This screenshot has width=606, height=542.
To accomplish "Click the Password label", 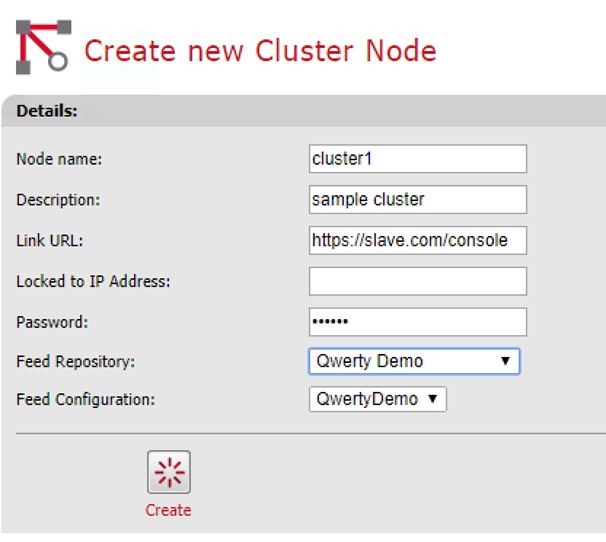I will pos(52,322).
